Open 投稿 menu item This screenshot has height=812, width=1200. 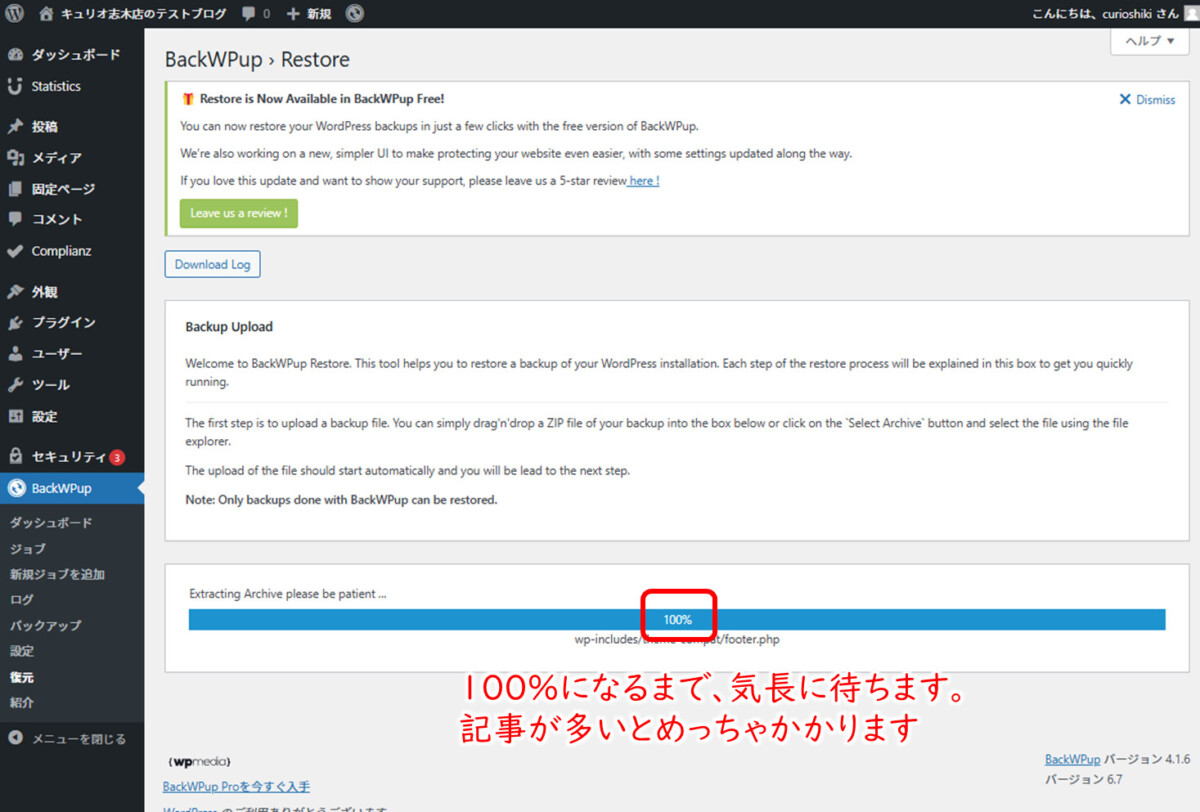(x=72, y=127)
